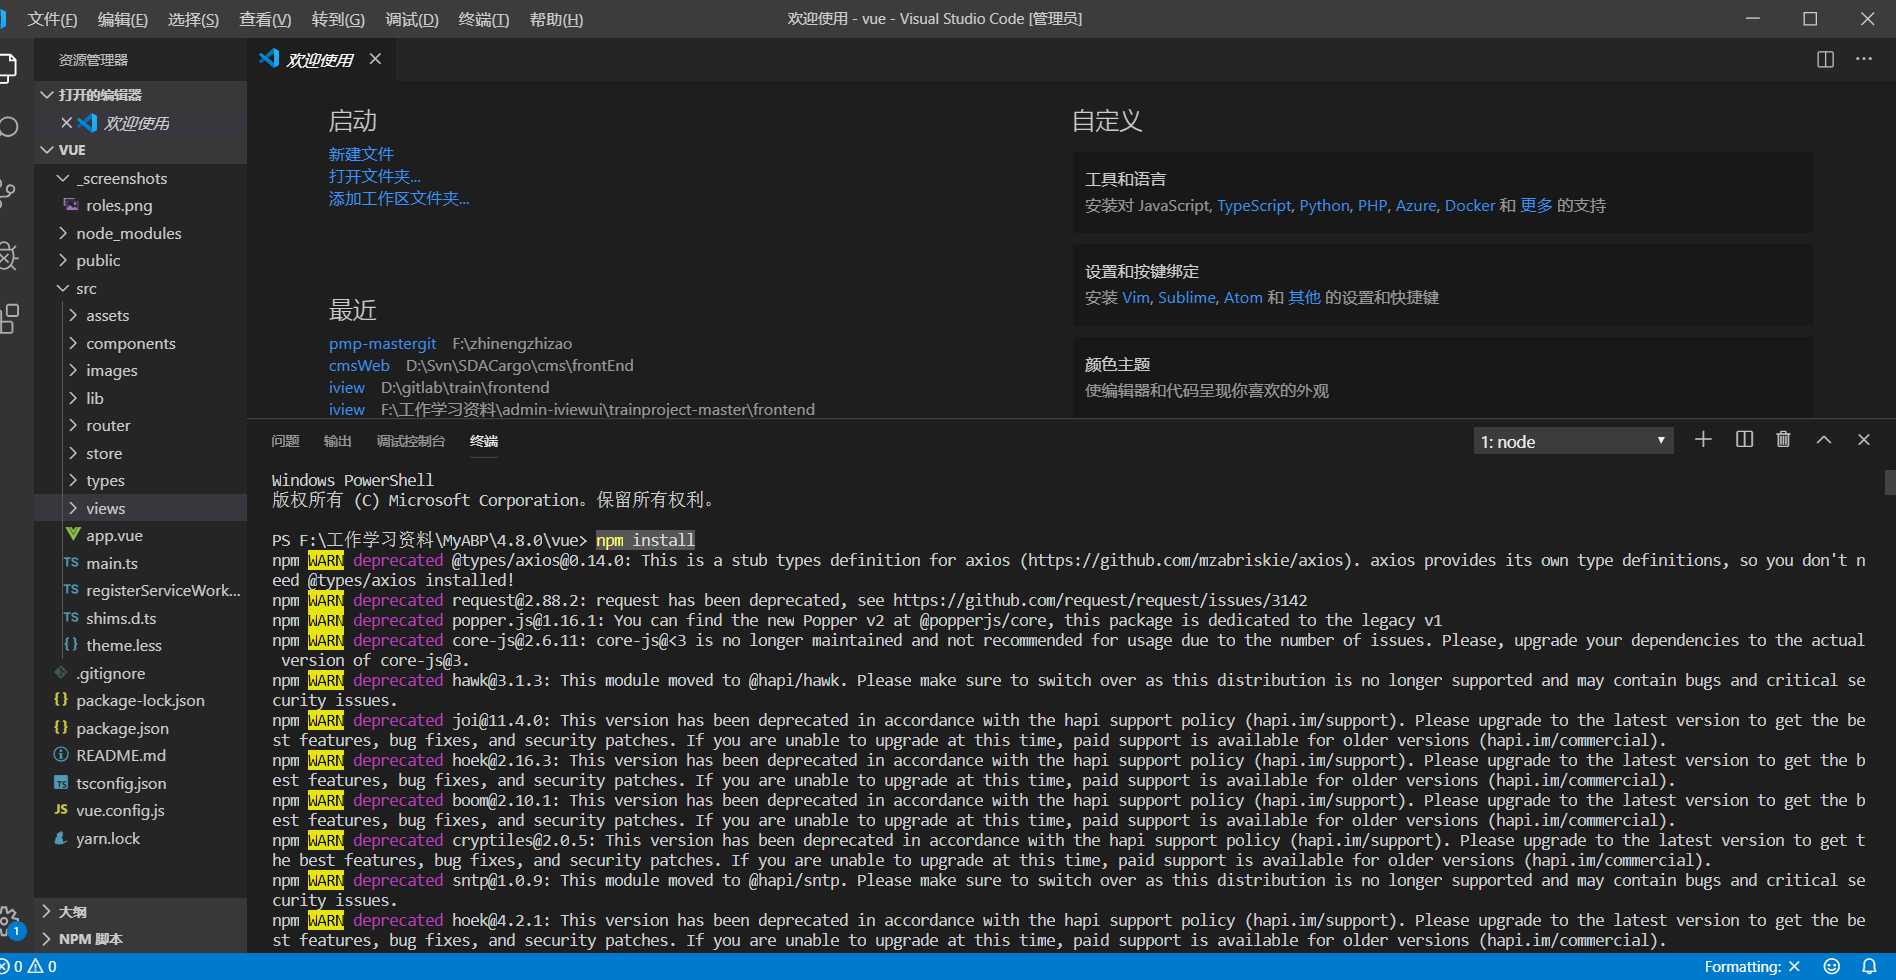Expand the 大纲 outline section
Screen dimensions: 1896x980
point(140,911)
